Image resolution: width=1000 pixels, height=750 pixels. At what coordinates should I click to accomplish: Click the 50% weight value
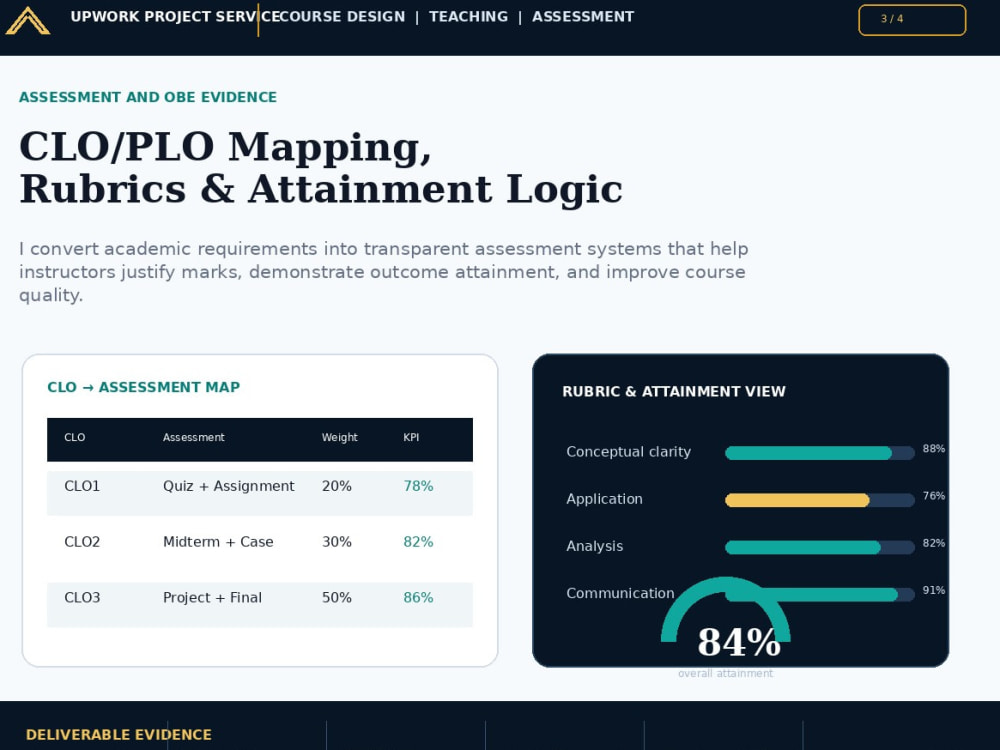tap(337, 598)
